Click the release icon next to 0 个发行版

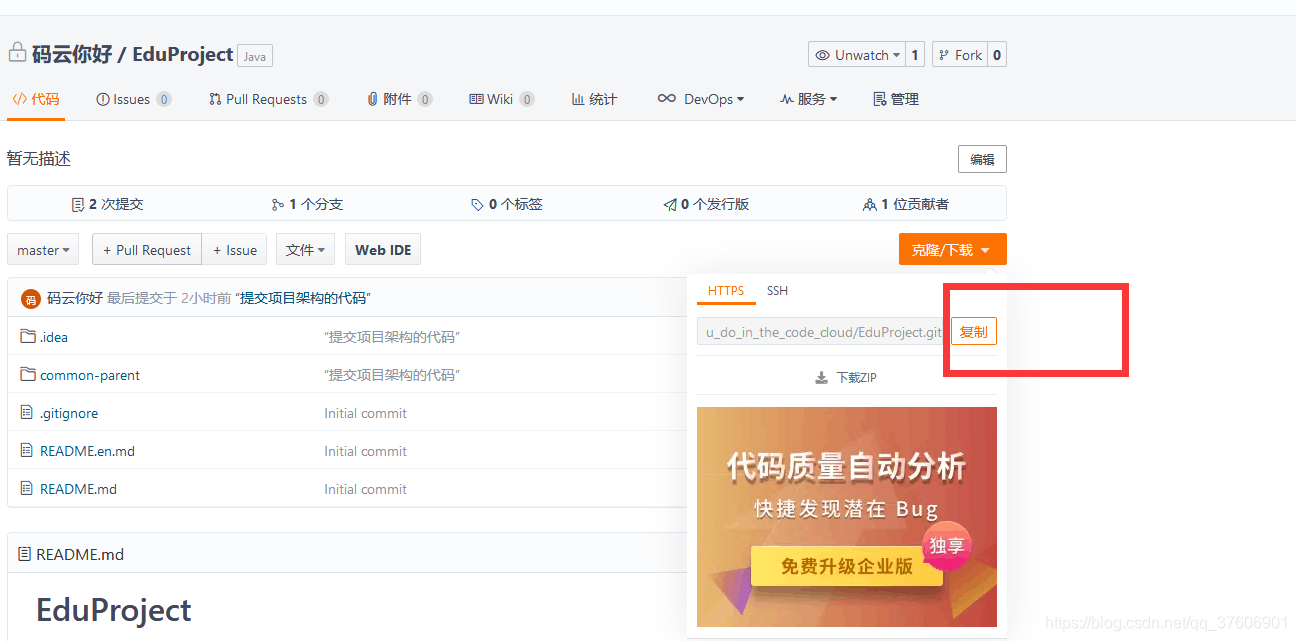(x=670, y=203)
